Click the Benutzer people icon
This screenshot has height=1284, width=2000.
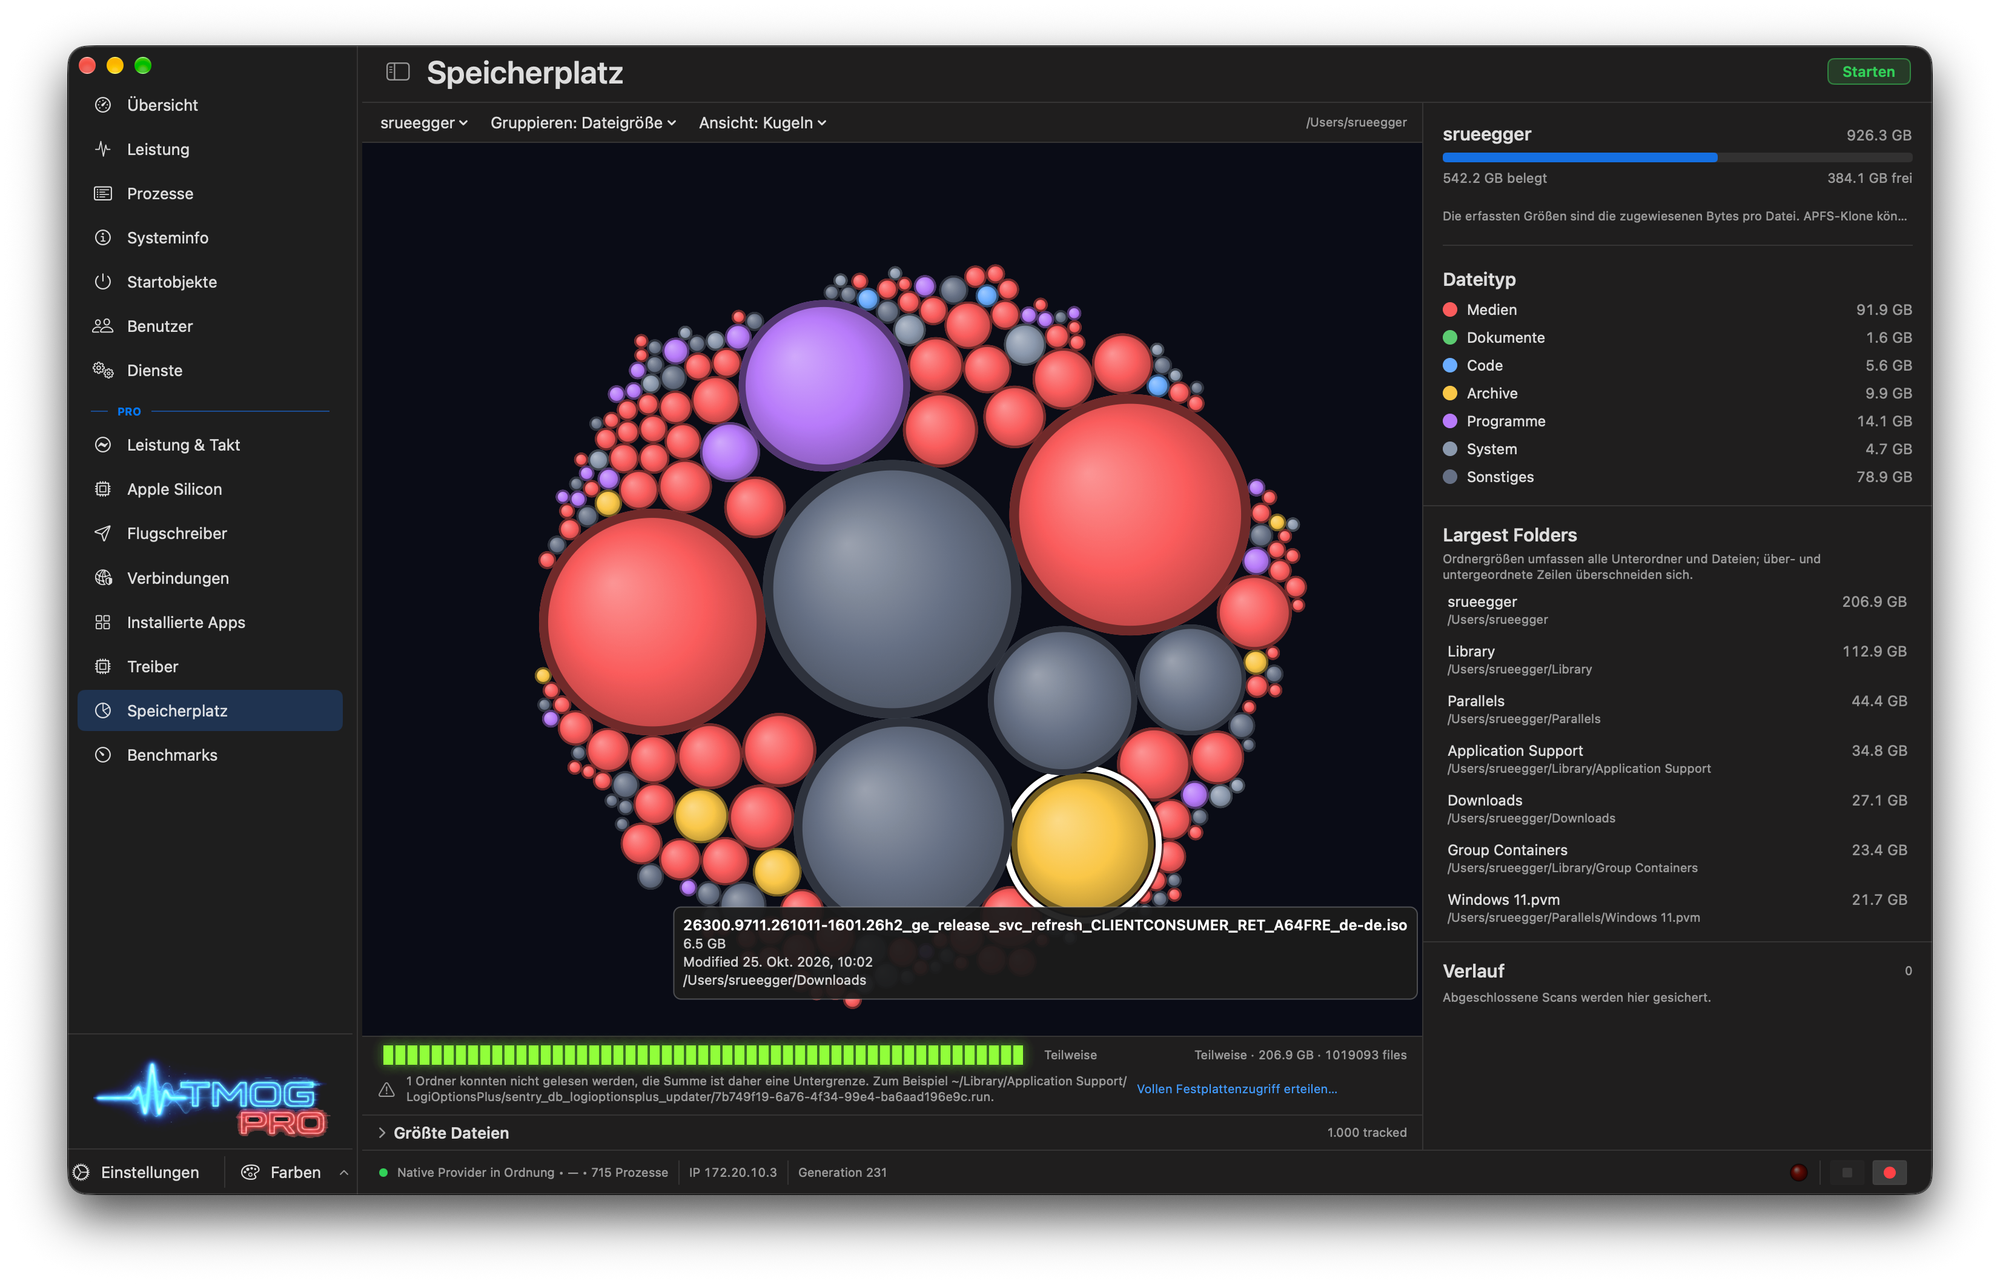pos(103,326)
